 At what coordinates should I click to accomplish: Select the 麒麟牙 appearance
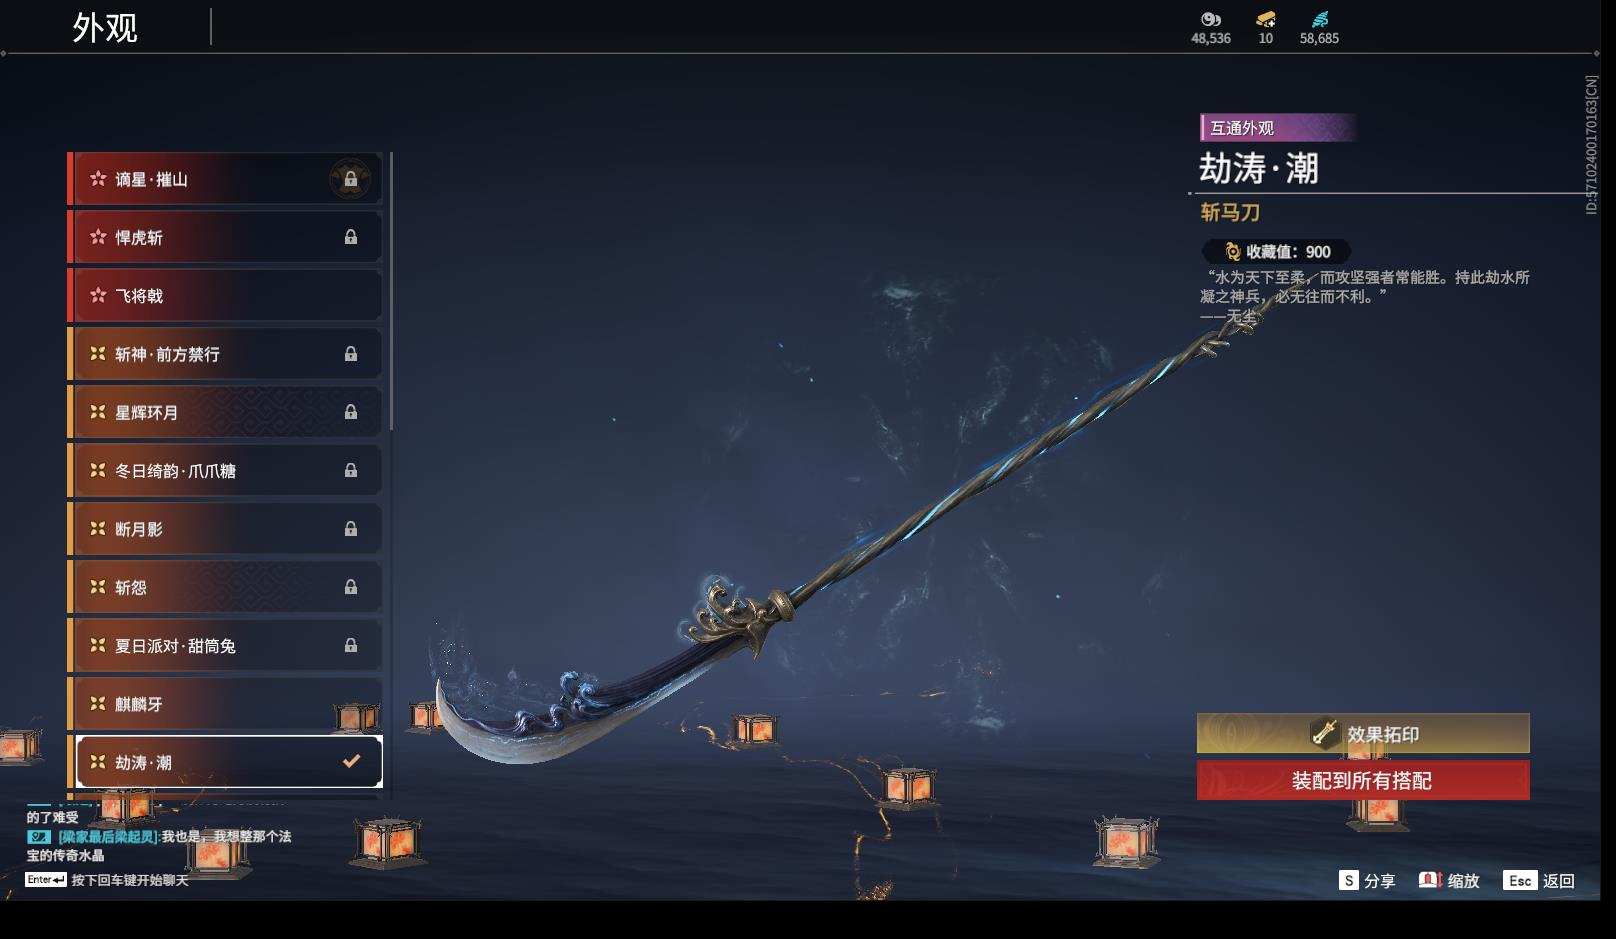click(x=225, y=704)
